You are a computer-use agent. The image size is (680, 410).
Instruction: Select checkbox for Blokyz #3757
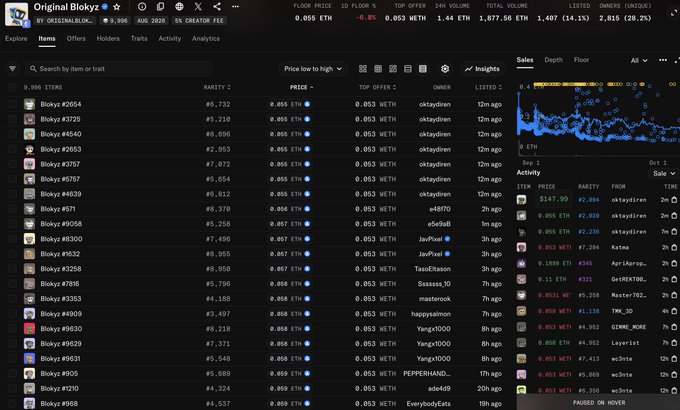(x=12, y=164)
